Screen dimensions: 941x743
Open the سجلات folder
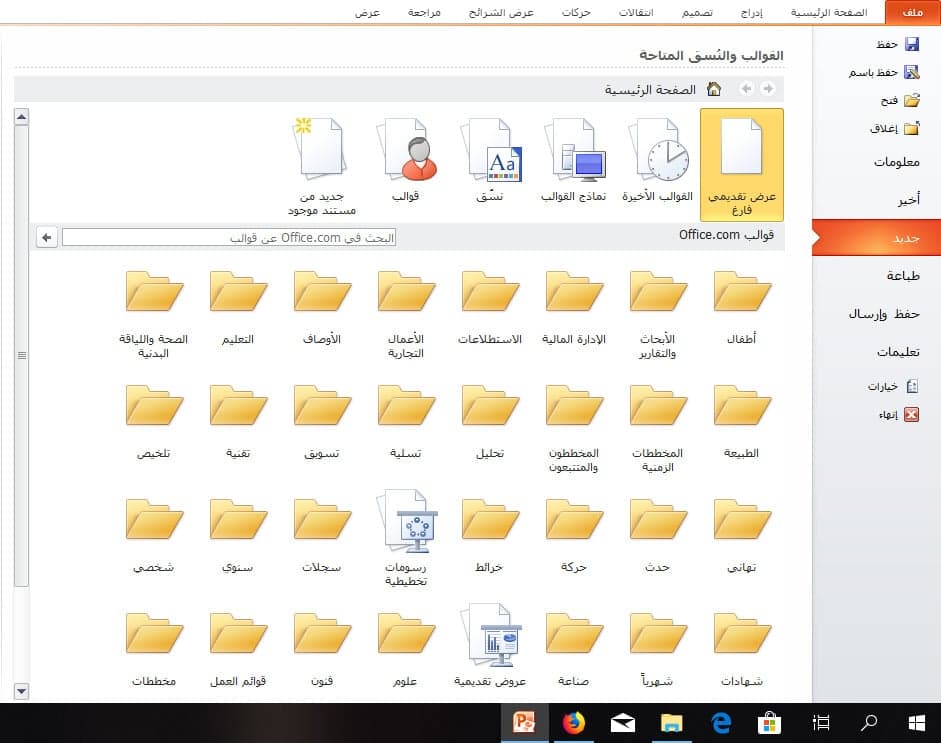322,535
